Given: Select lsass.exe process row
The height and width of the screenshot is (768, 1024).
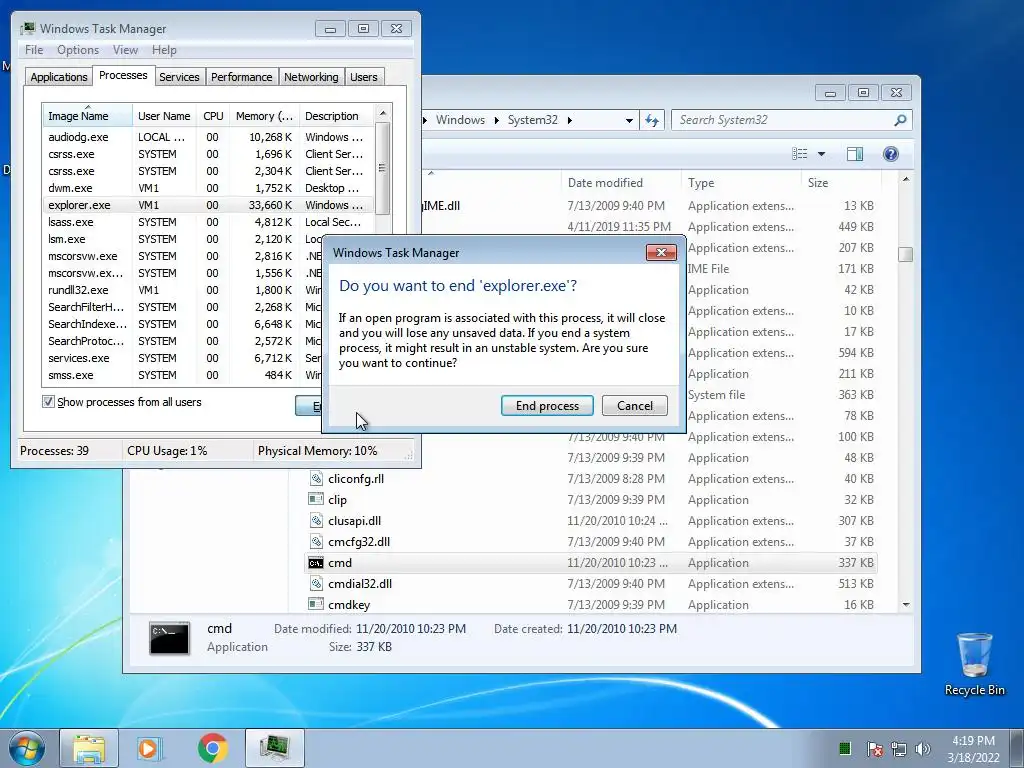Looking at the screenshot, I should (x=208, y=222).
